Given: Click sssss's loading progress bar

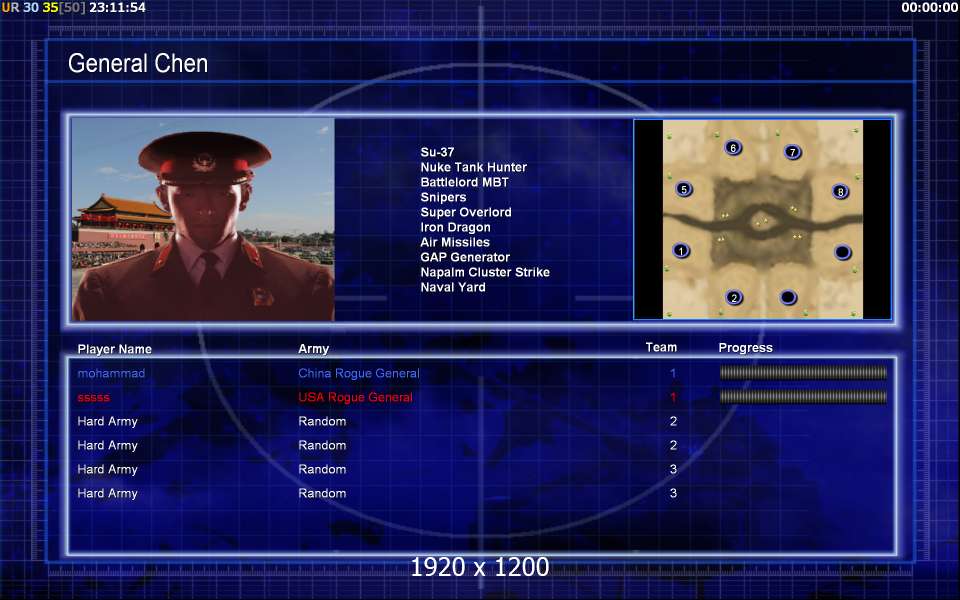Looking at the screenshot, I should tap(803, 397).
